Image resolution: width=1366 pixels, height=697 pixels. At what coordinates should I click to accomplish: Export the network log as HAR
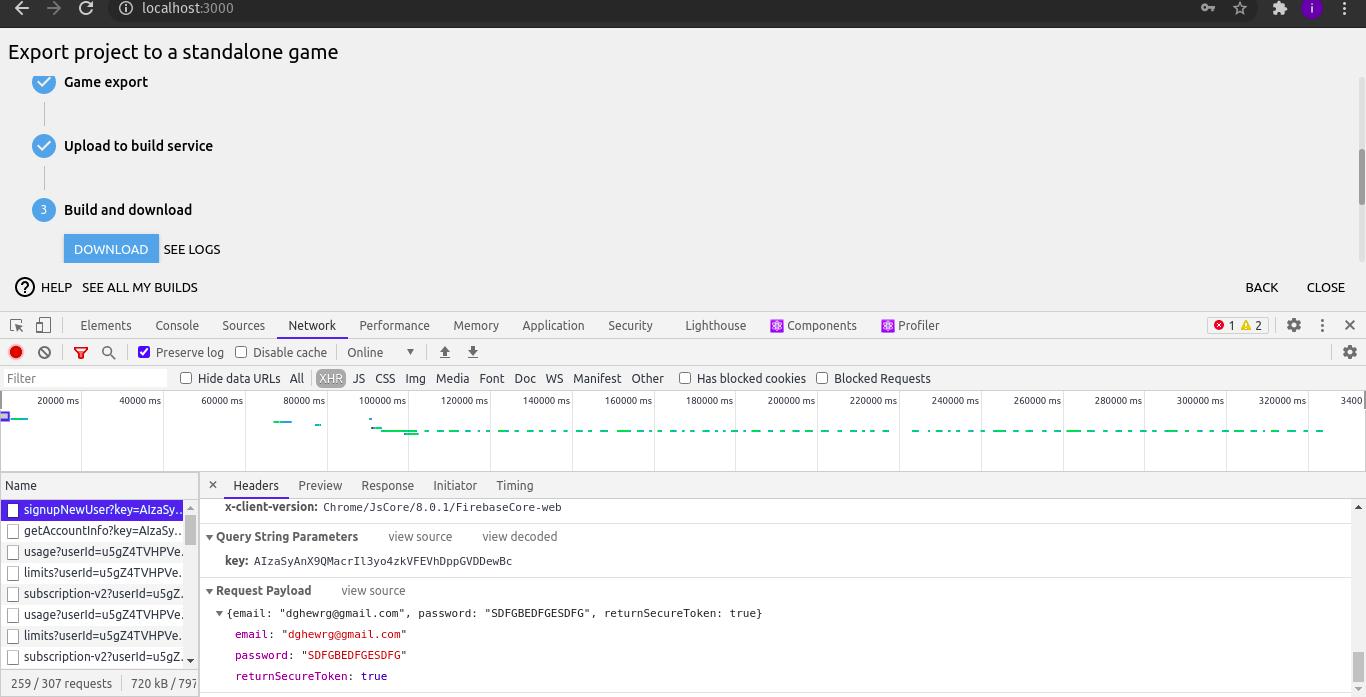click(x=472, y=352)
